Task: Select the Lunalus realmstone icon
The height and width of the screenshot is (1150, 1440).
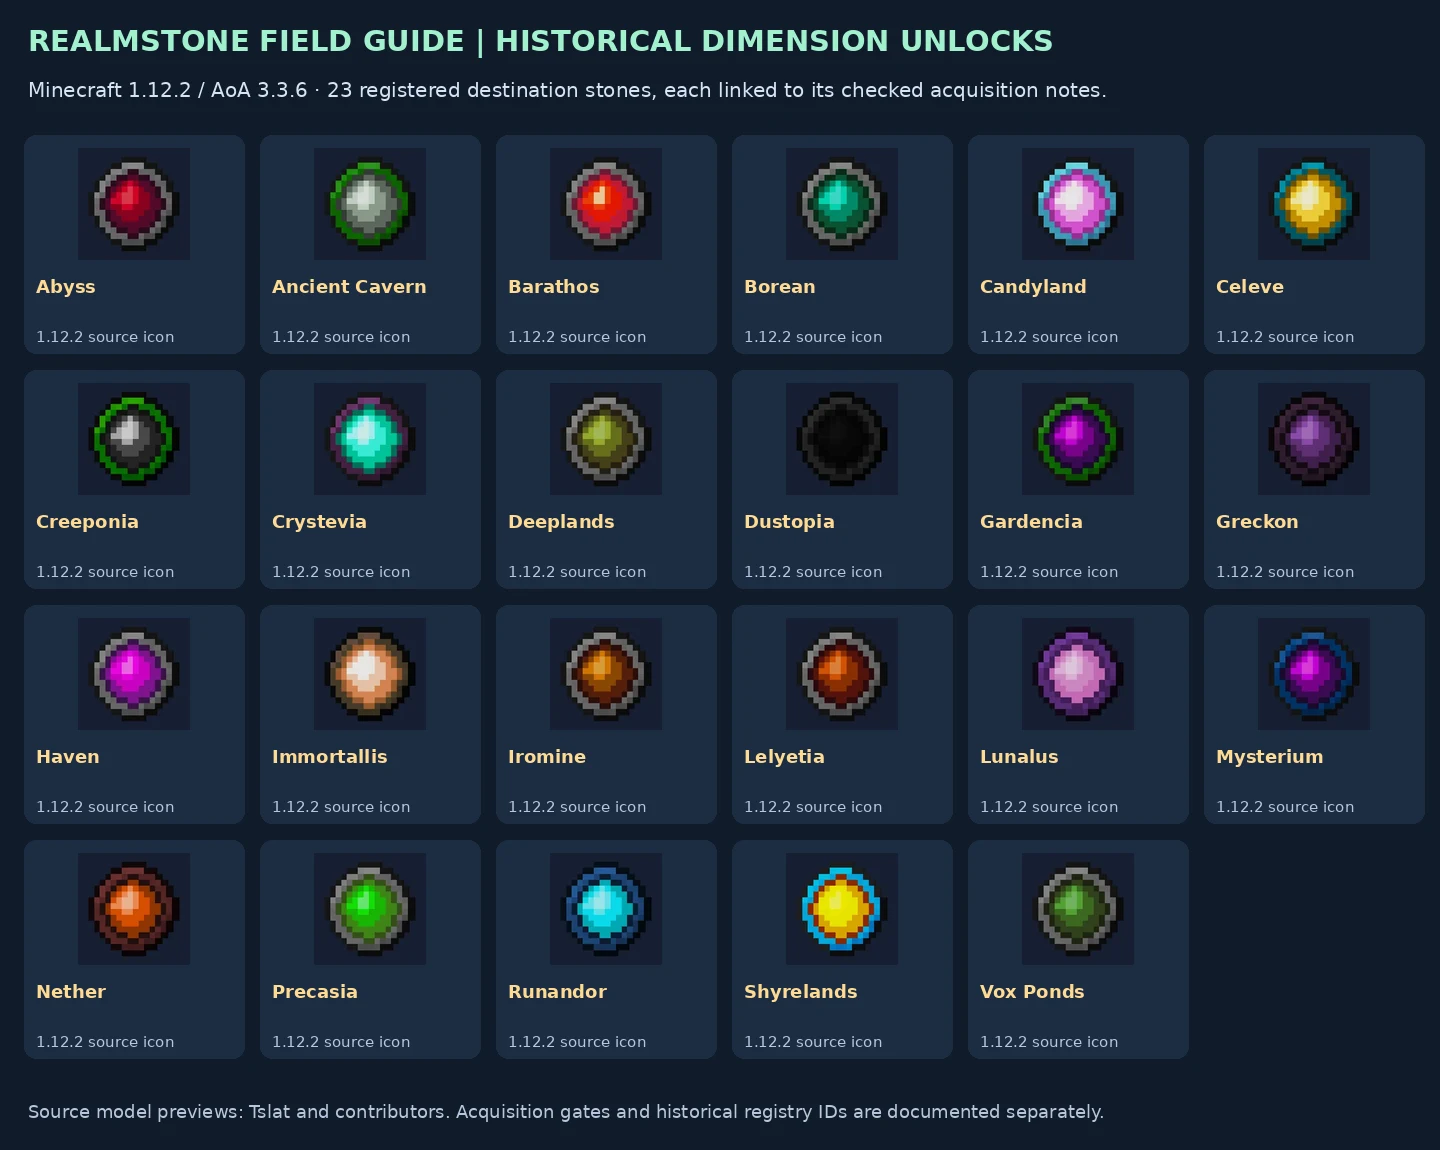Action: [x=1078, y=674]
